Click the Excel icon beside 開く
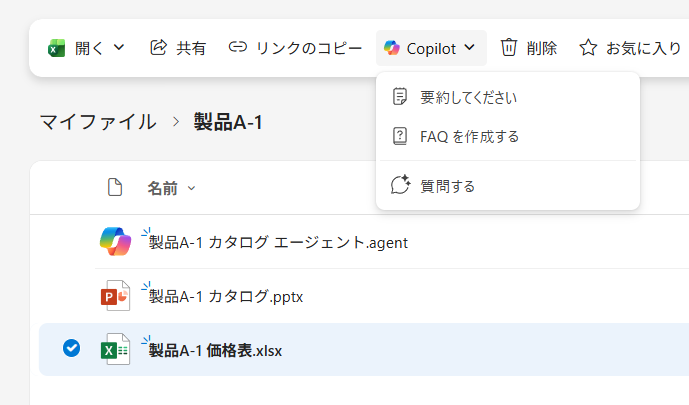Image resolution: width=689 pixels, height=405 pixels. click(57, 47)
